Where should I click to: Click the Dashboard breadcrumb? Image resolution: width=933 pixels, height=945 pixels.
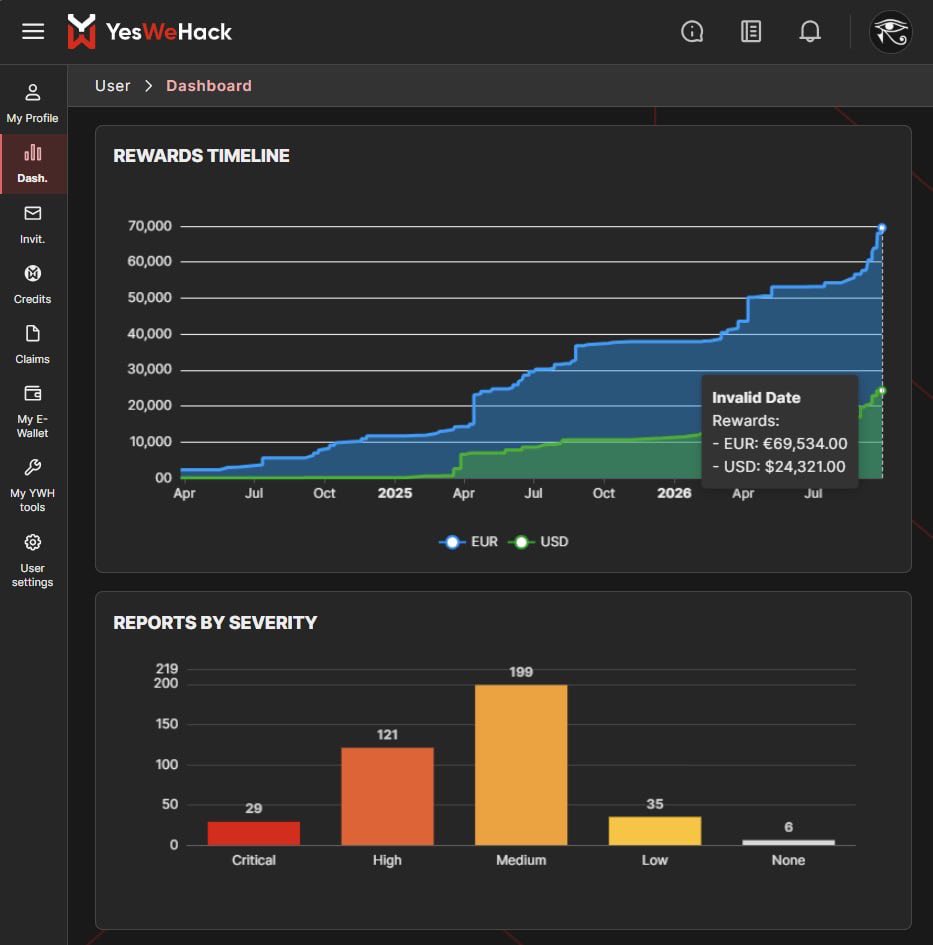click(x=209, y=86)
